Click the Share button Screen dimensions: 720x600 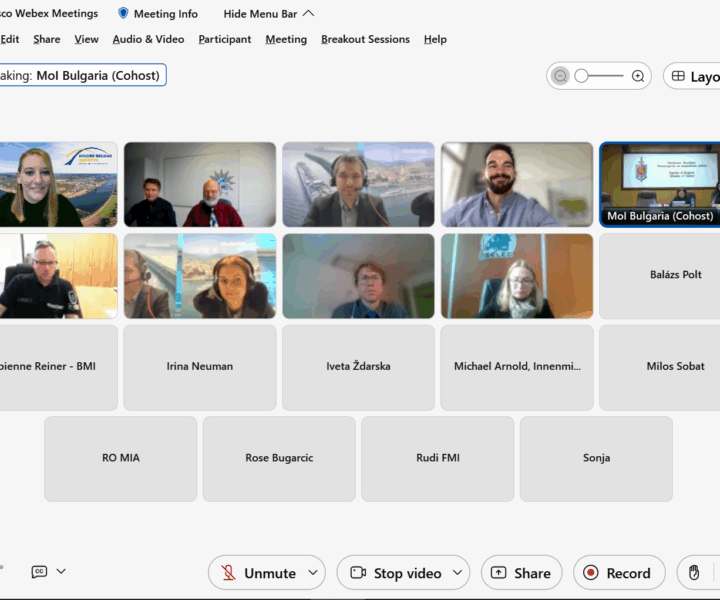coord(521,573)
